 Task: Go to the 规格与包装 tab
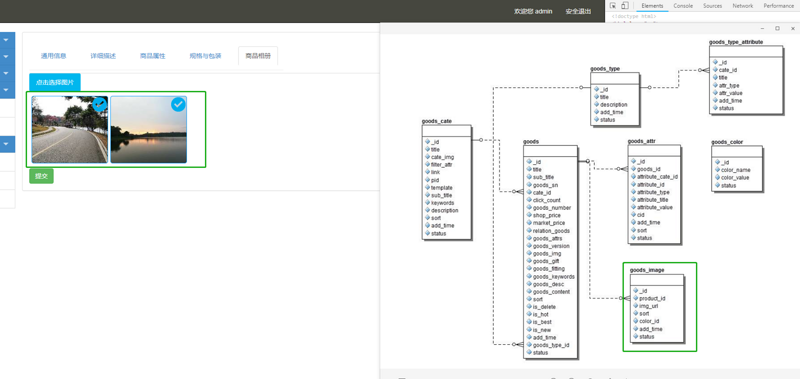(x=205, y=56)
